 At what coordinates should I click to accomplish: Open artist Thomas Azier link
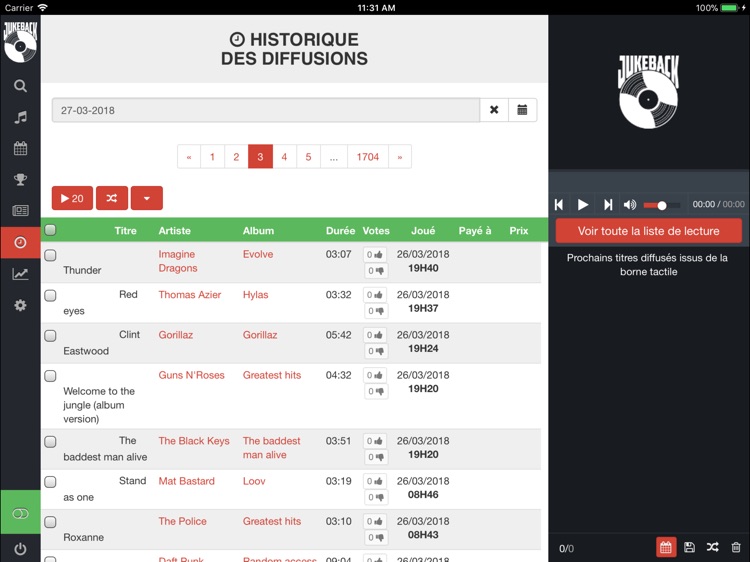(190, 295)
